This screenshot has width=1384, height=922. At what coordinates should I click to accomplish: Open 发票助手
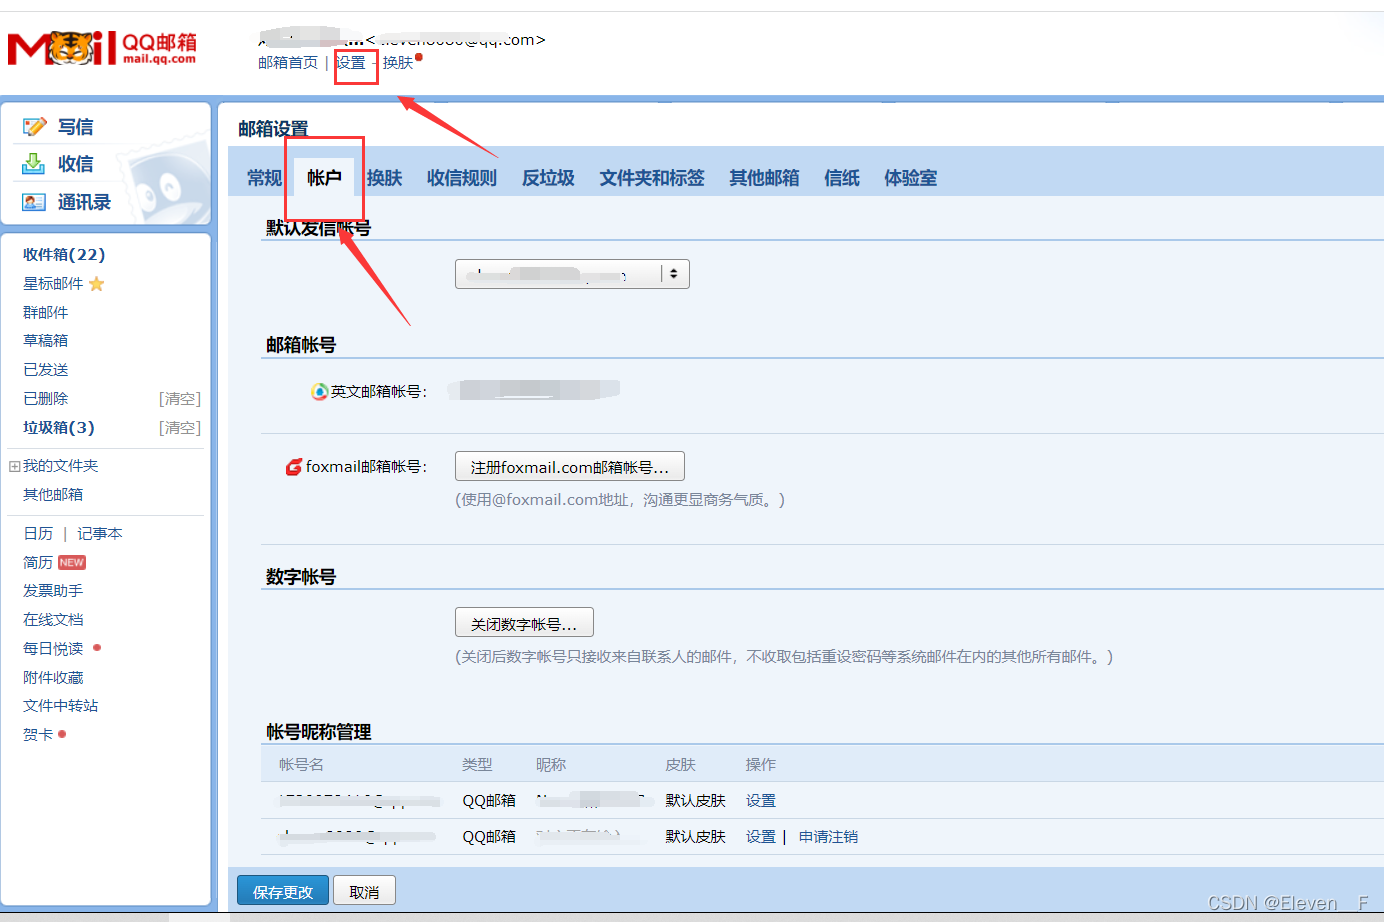point(53,591)
